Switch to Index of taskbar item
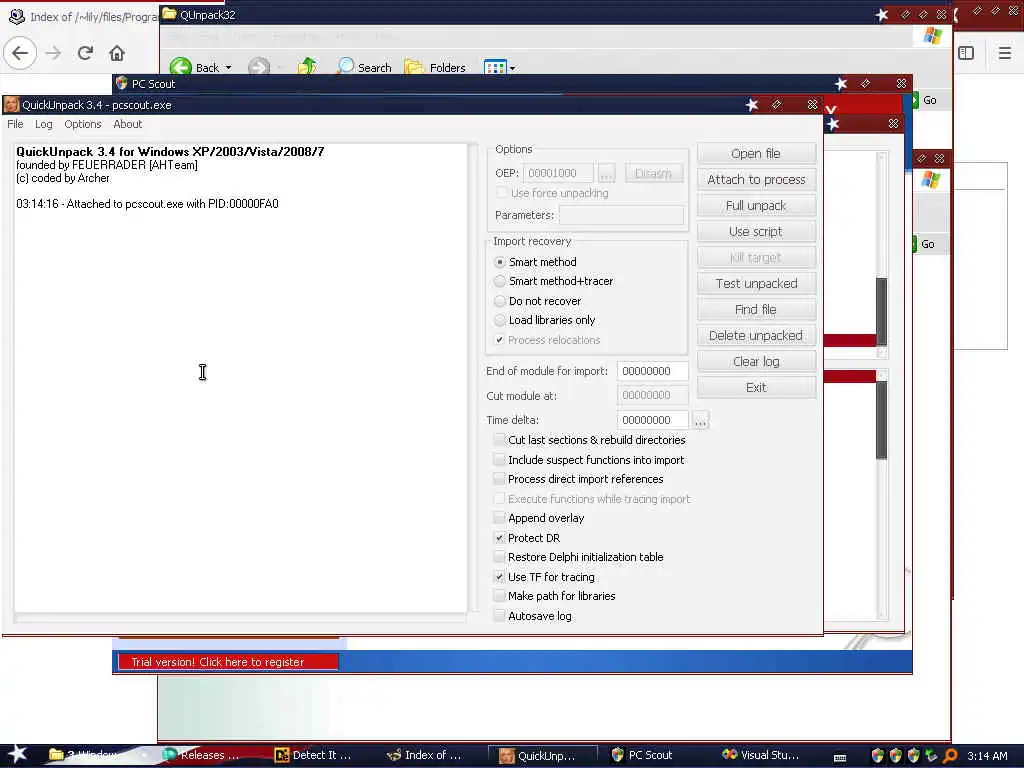Viewport: 1024px width, 768px height. (424, 755)
